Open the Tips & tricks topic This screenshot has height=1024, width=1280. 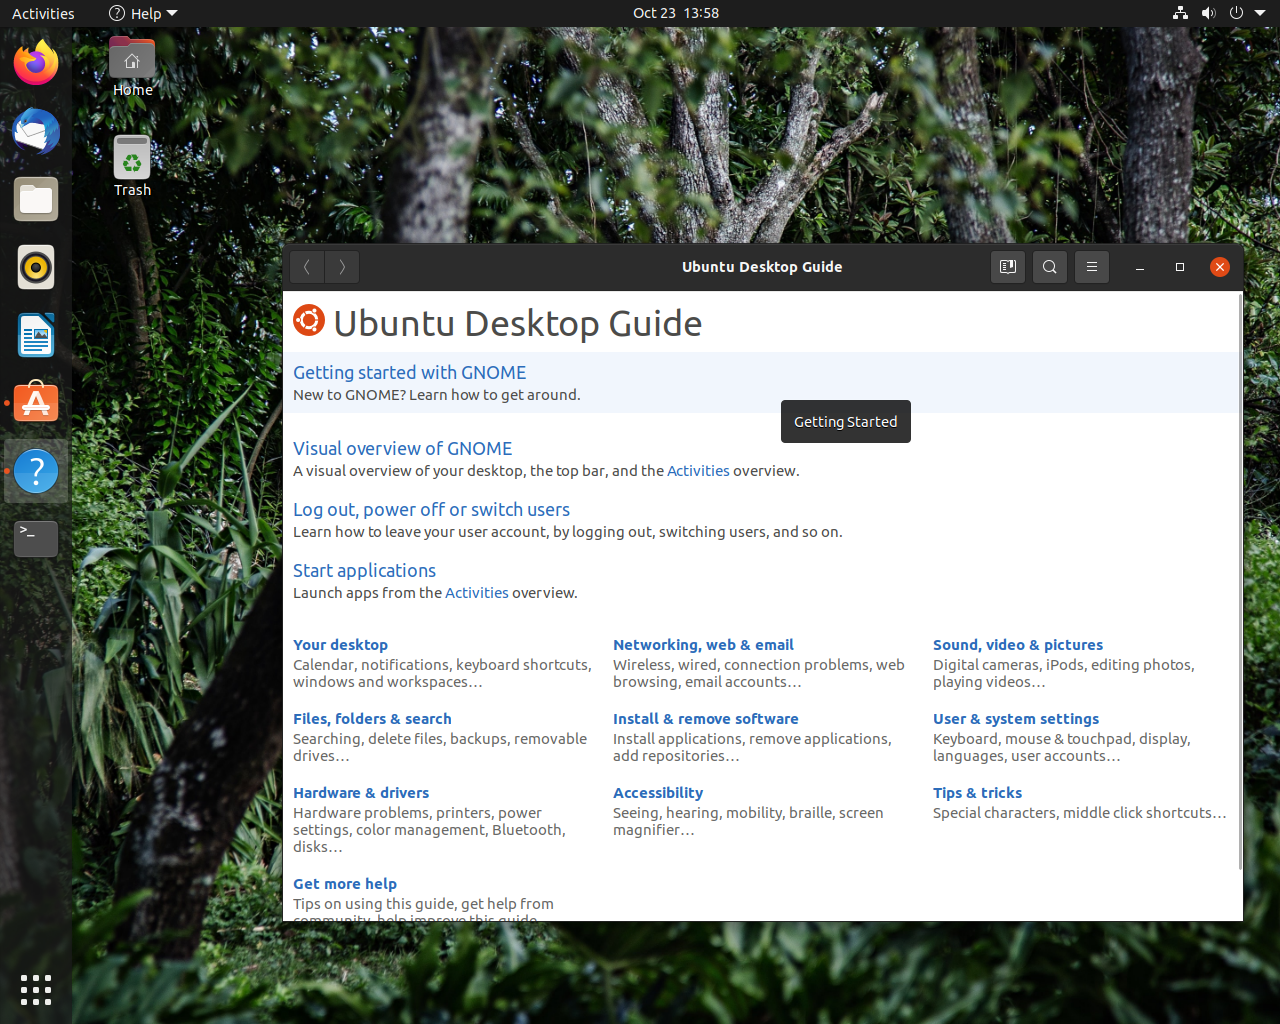(x=977, y=793)
